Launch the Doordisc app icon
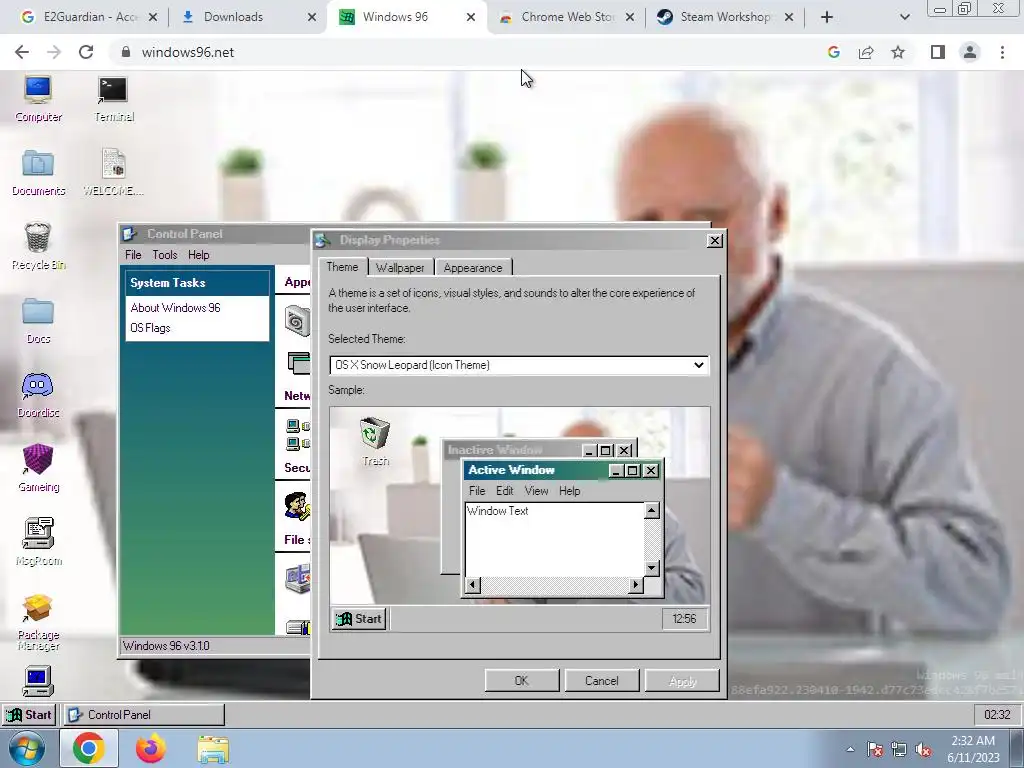1024x768 pixels. [38, 394]
